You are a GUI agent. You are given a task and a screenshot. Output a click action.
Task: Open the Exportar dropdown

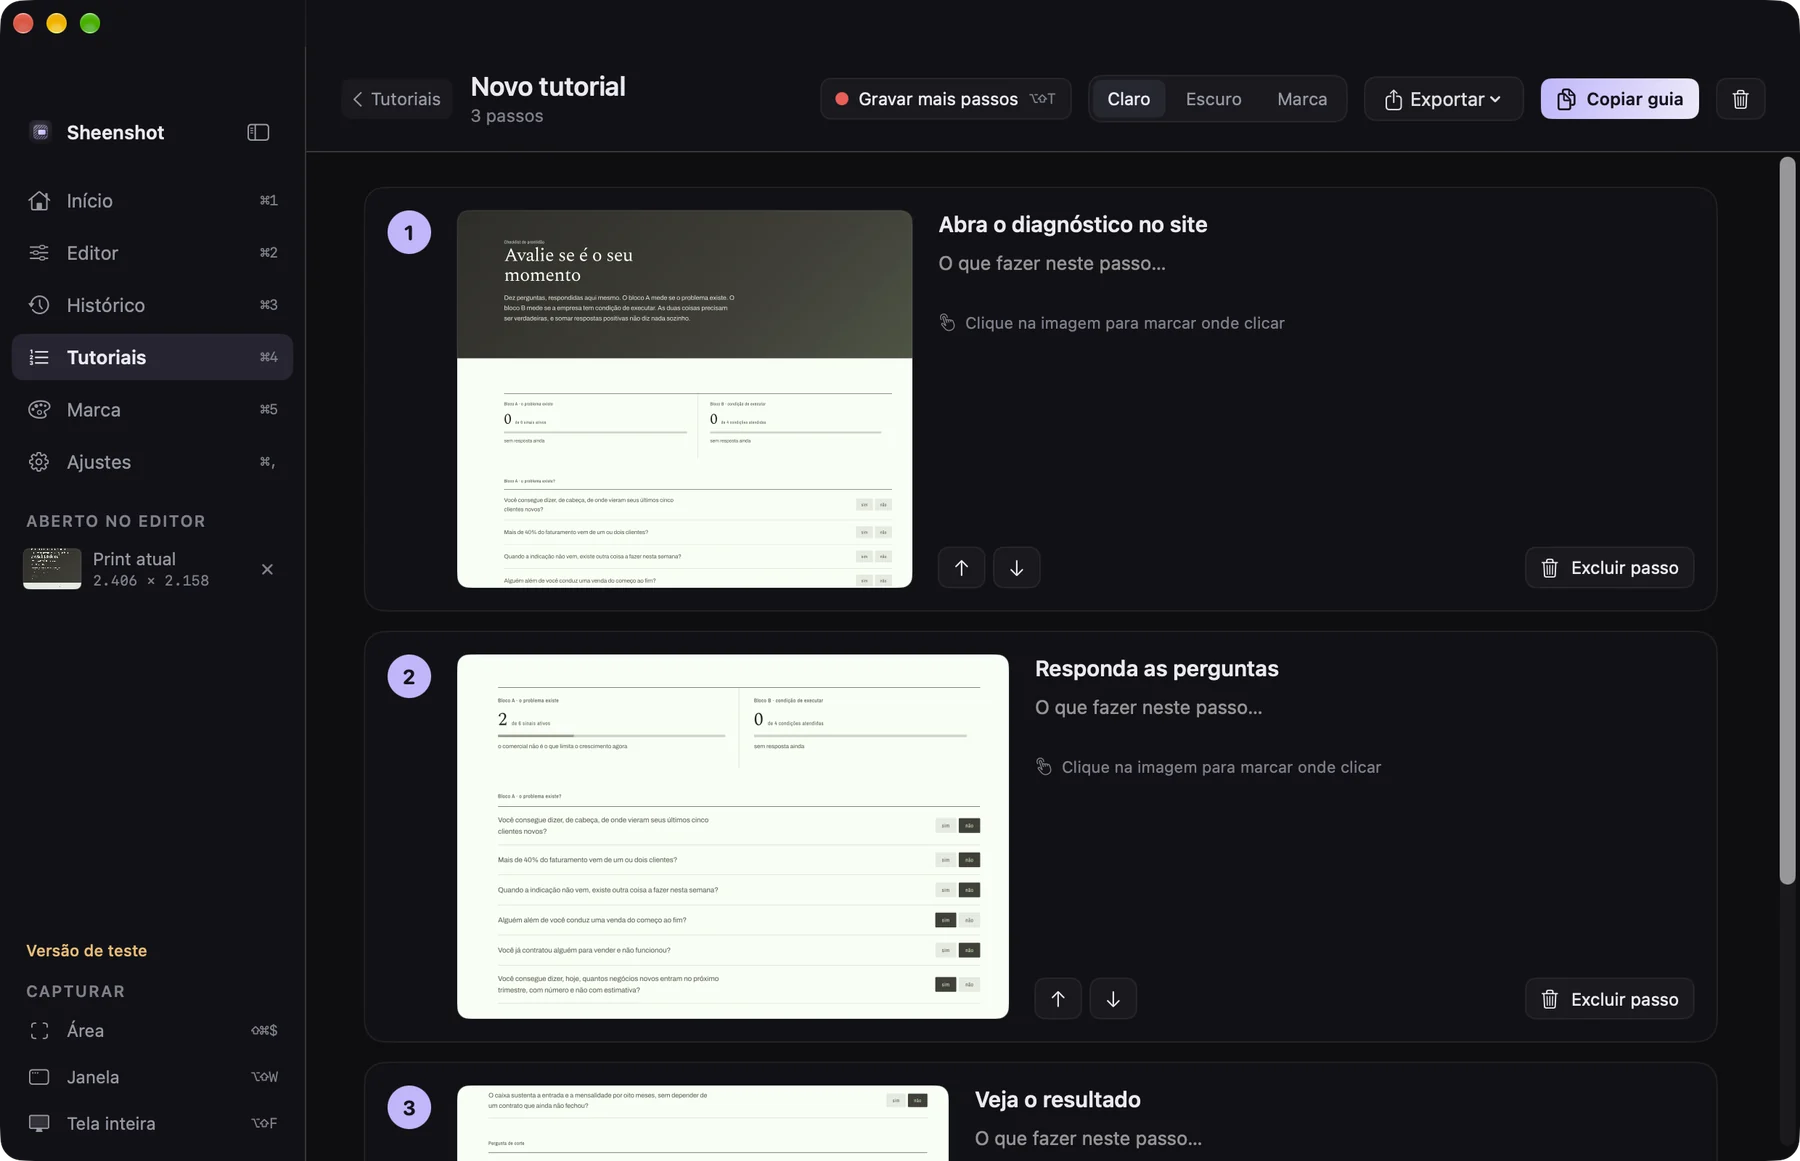click(x=1443, y=99)
